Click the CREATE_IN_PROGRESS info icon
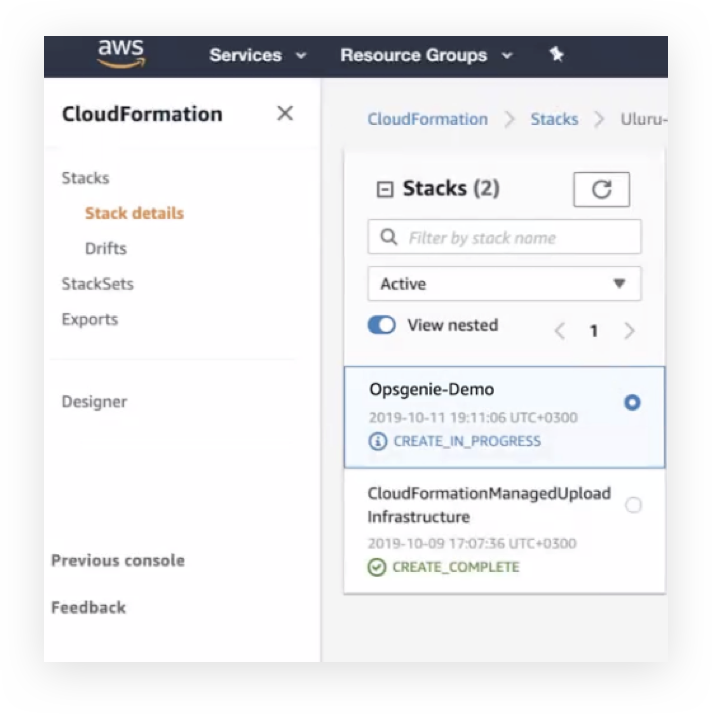 [x=377, y=441]
